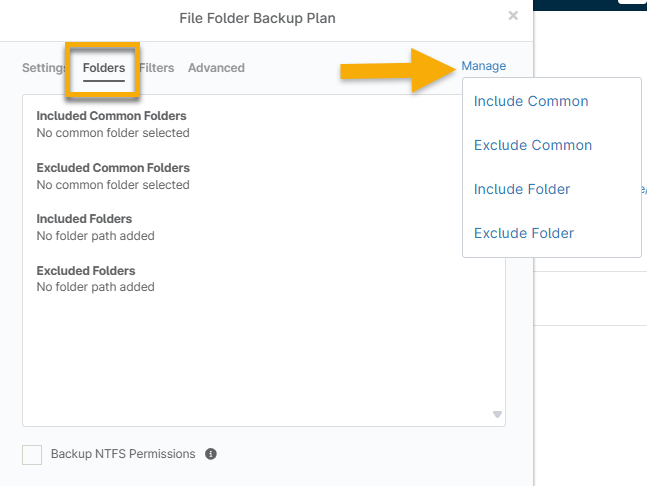Switch to the Settings tab
This screenshot has height=486, width=647.
pyautogui.click(x=44, y=68)
